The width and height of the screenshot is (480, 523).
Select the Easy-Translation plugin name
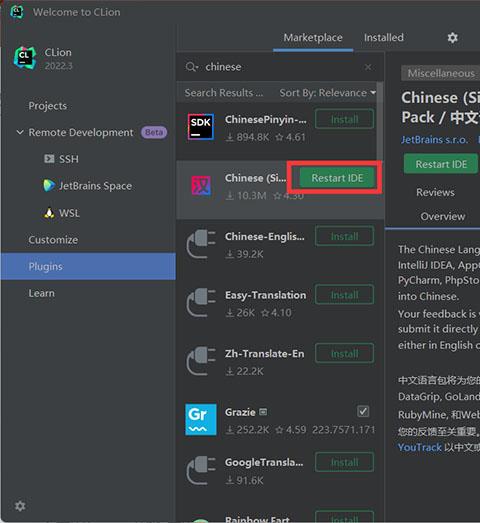coord(266,295)
